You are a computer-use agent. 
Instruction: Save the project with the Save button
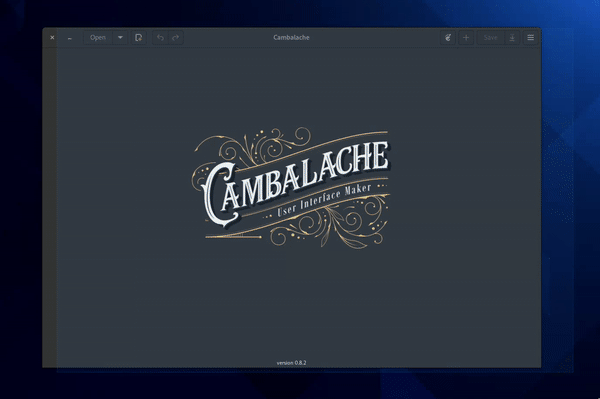point(491,37)
